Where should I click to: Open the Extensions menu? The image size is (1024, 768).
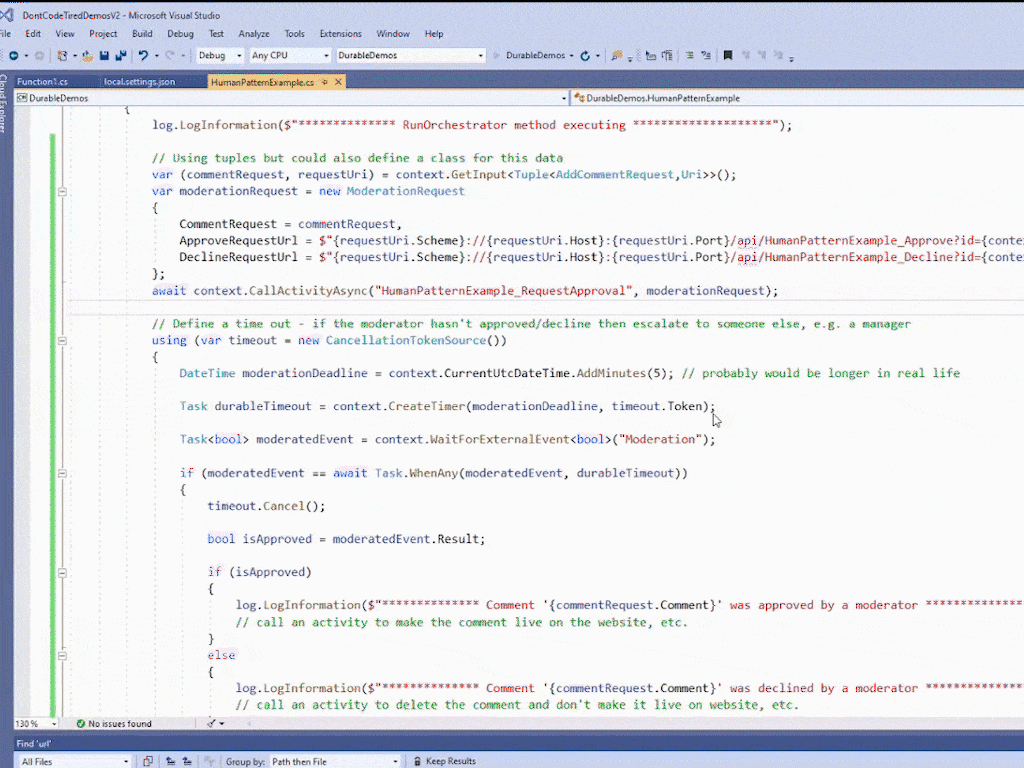(340, 33)
